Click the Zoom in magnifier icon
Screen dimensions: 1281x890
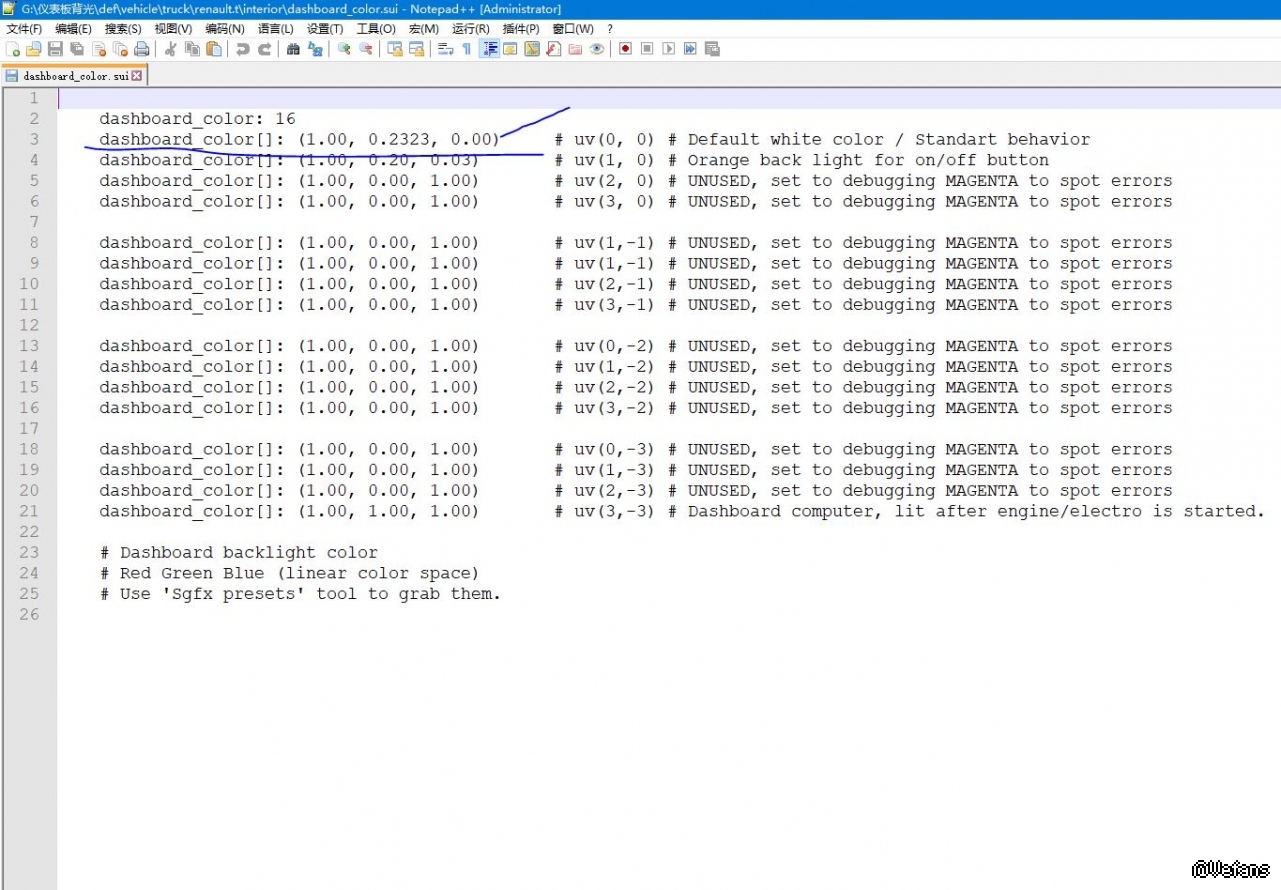[344, 49]
